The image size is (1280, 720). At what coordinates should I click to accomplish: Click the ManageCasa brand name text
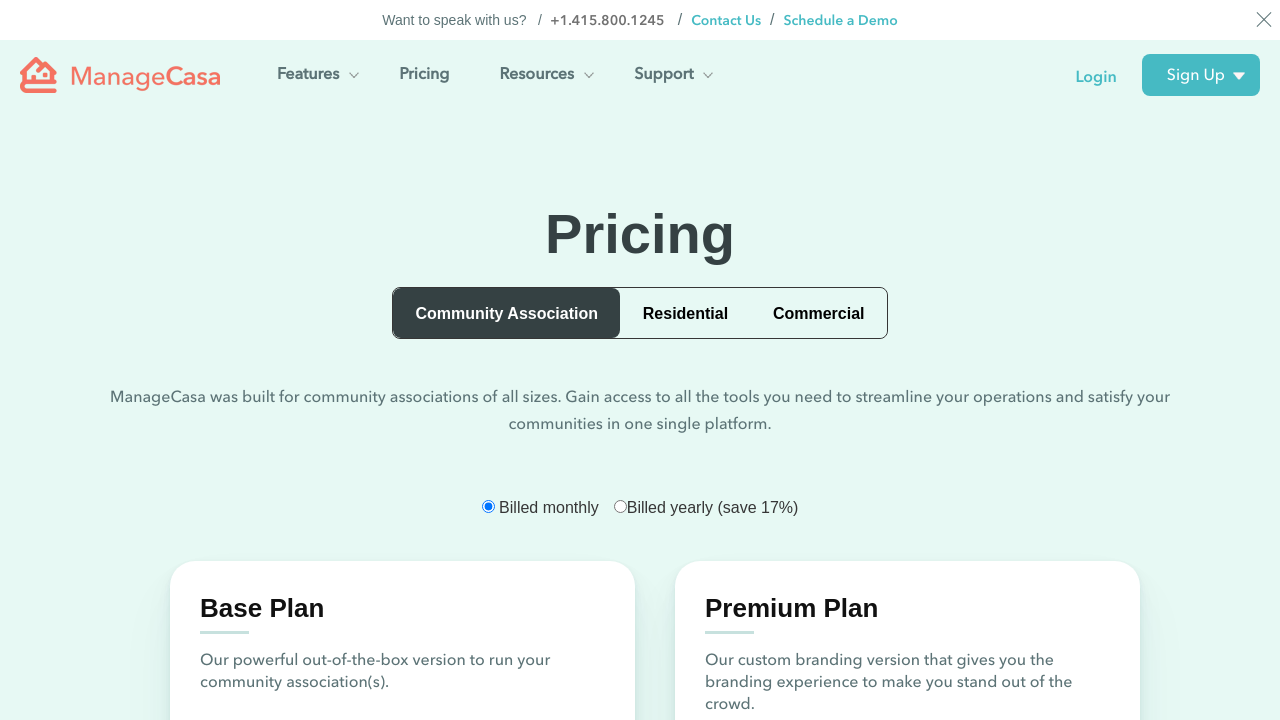[146, 76]
